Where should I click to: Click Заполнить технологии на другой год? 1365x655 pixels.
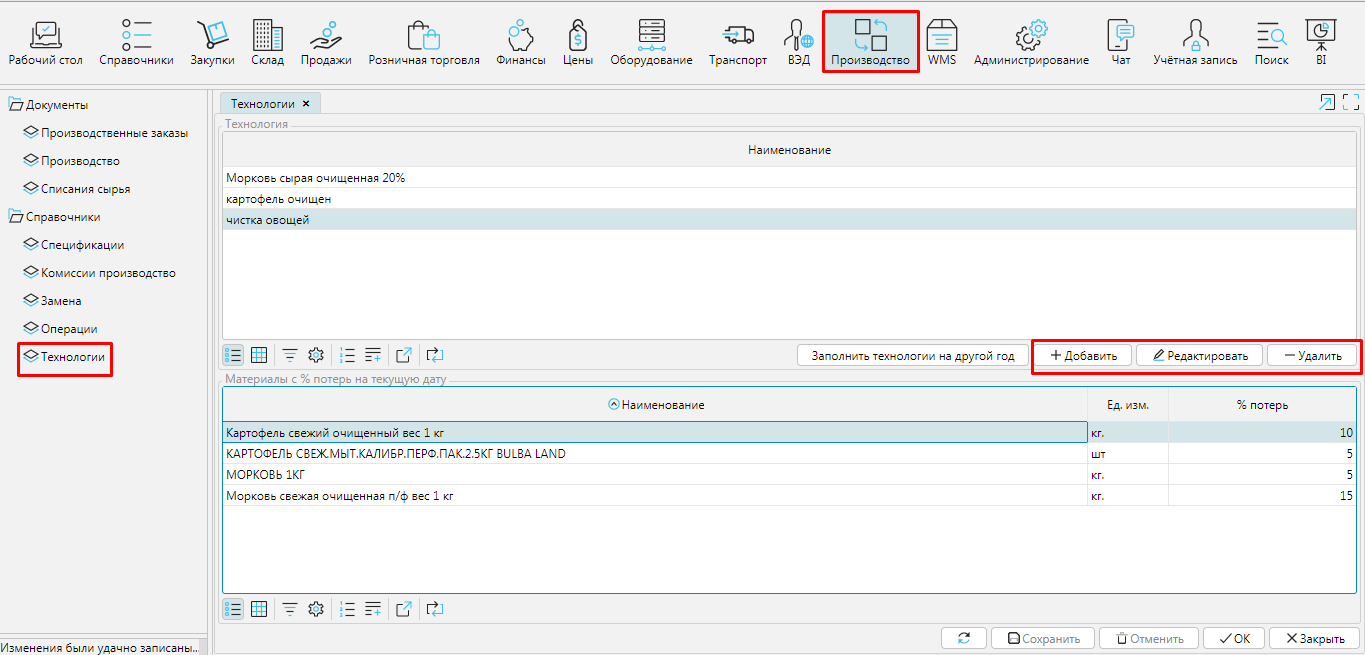[x=912, y=356]
